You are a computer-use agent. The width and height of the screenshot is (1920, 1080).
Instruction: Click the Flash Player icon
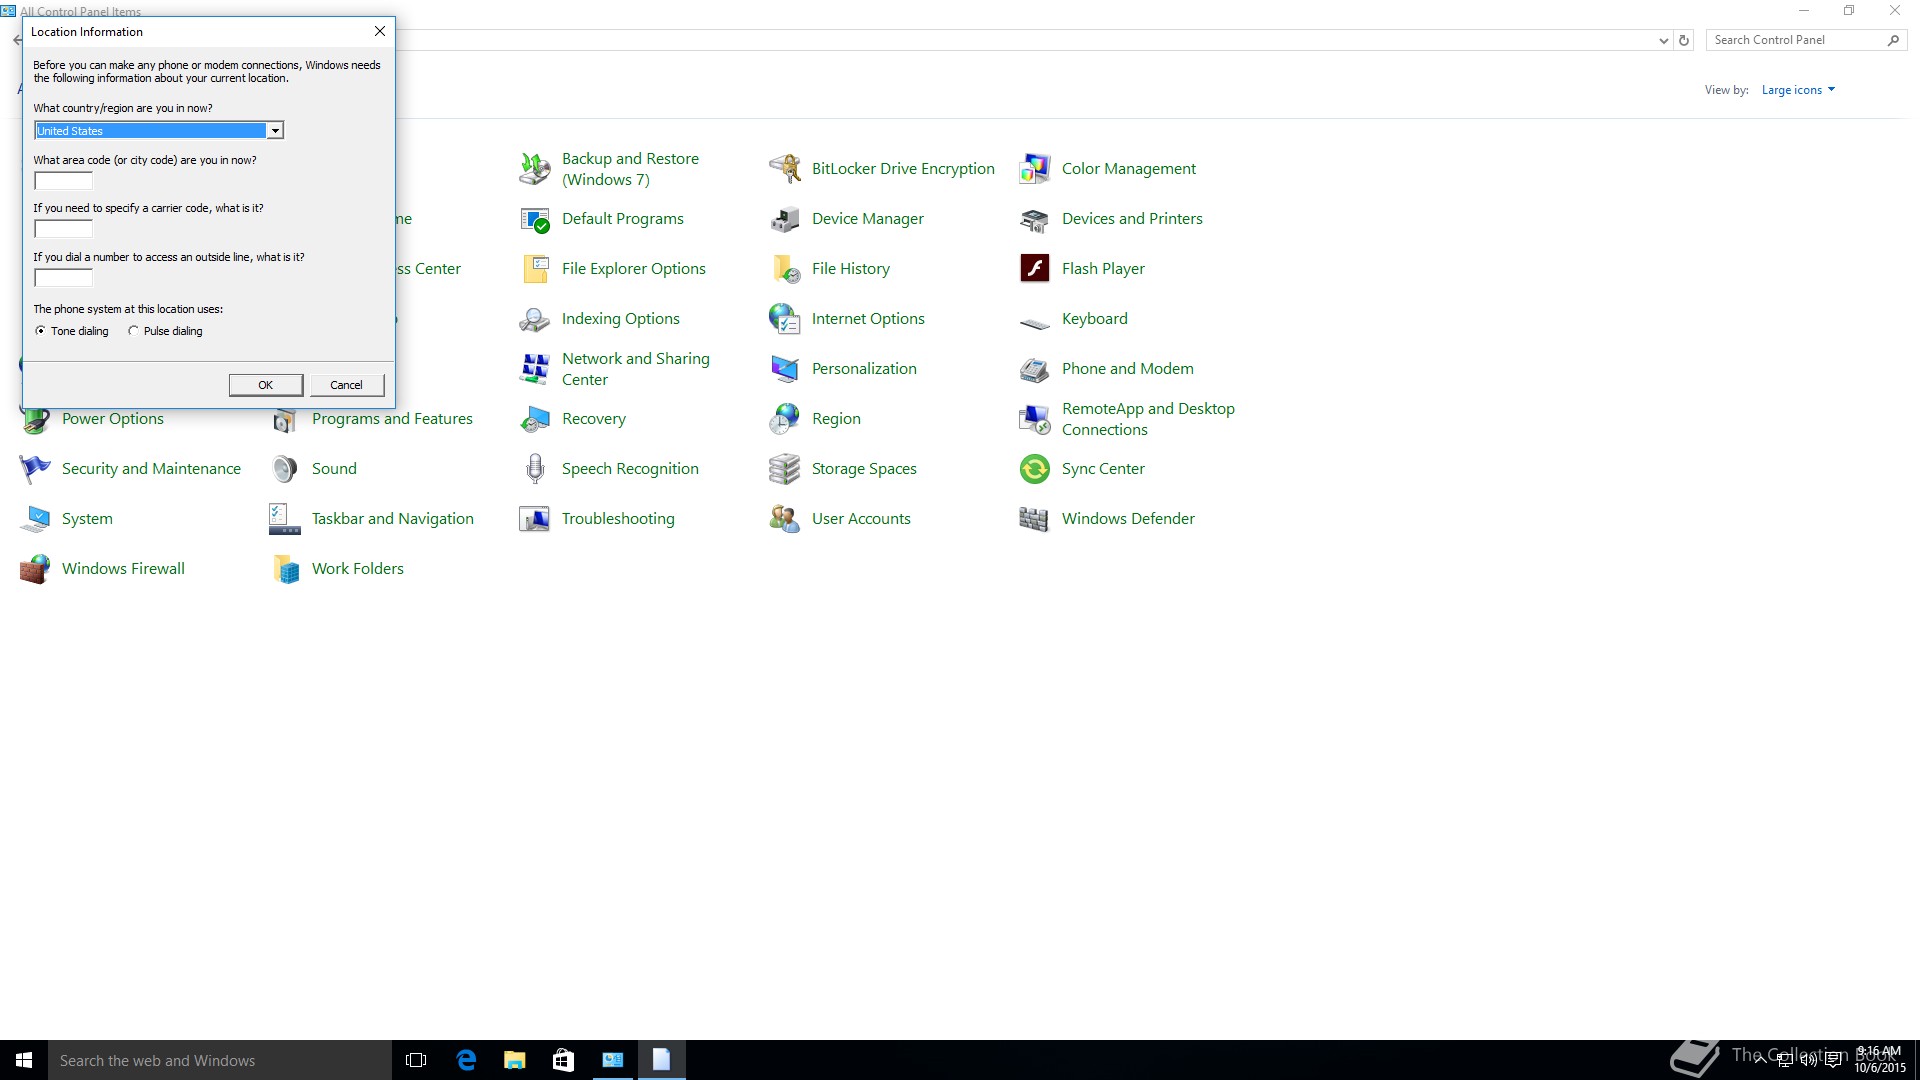1034,269
